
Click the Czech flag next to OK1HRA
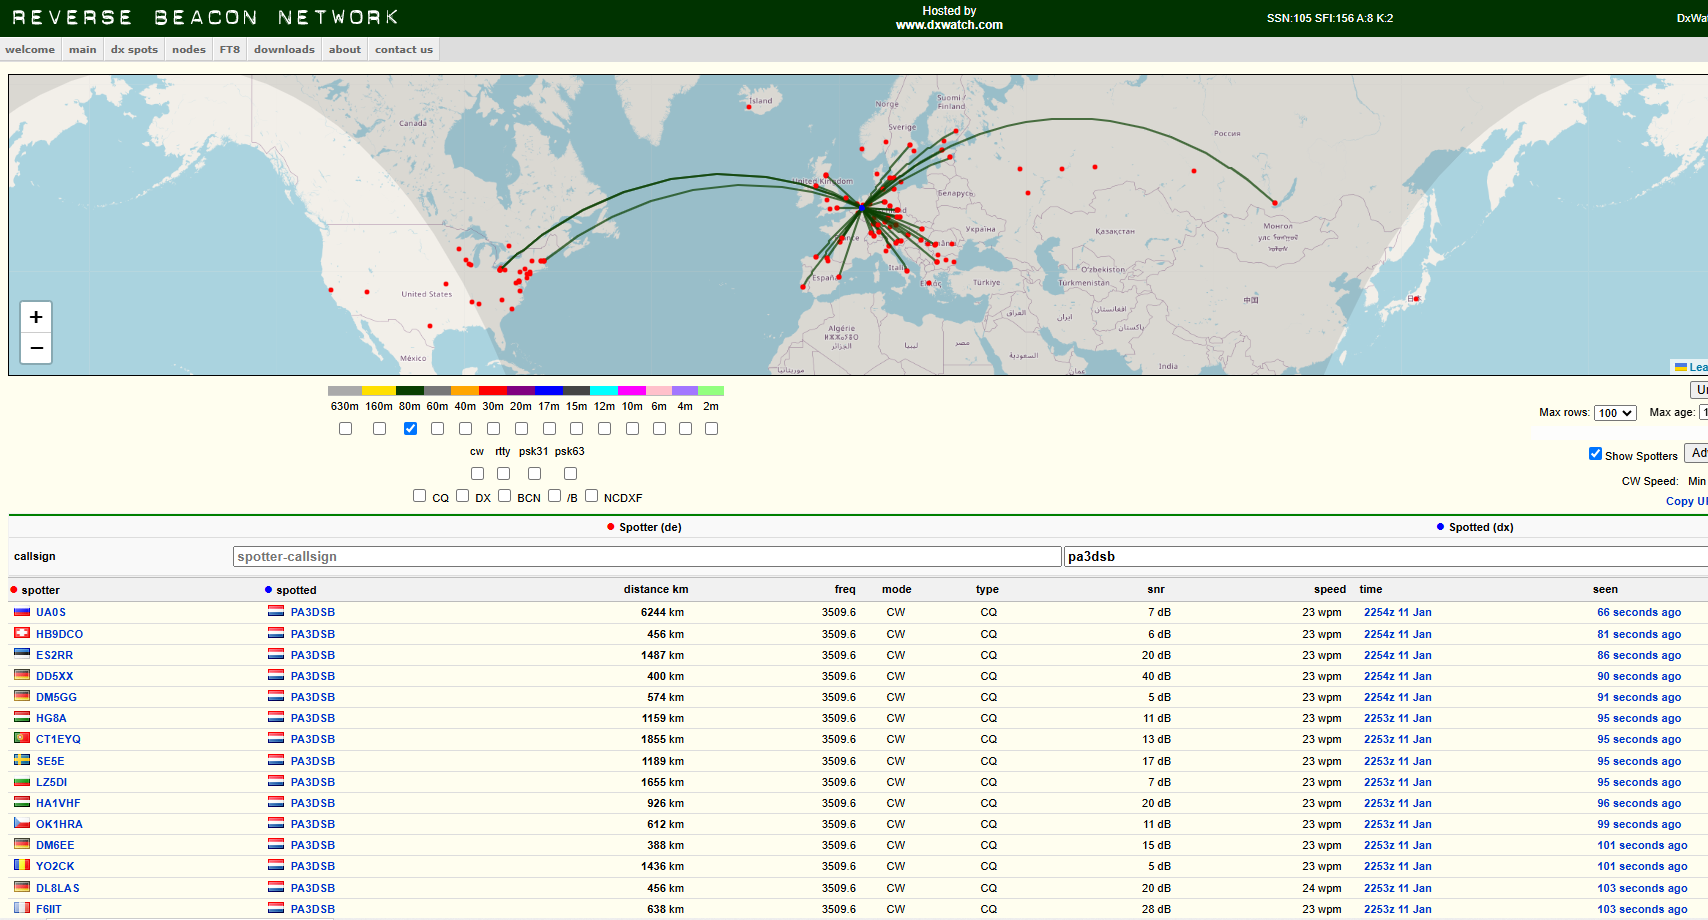(x=21, y=824)
